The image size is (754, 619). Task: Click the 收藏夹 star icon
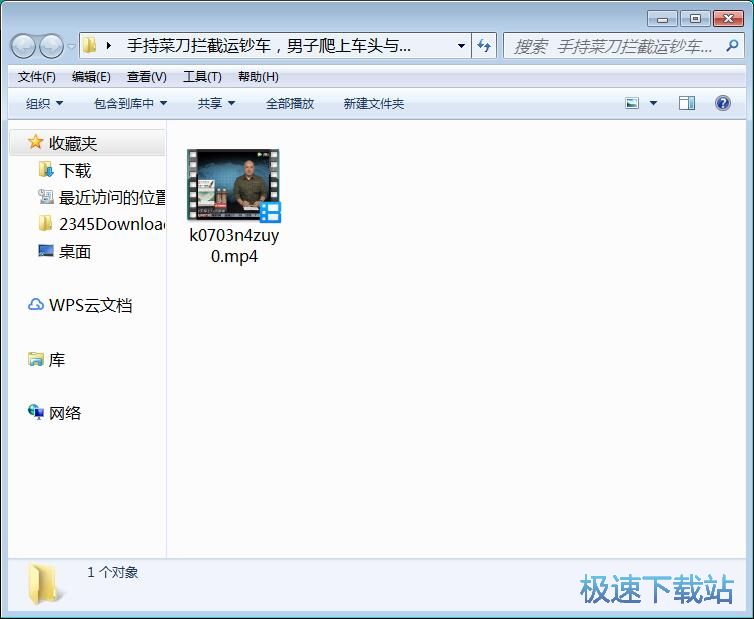point(35,142)
